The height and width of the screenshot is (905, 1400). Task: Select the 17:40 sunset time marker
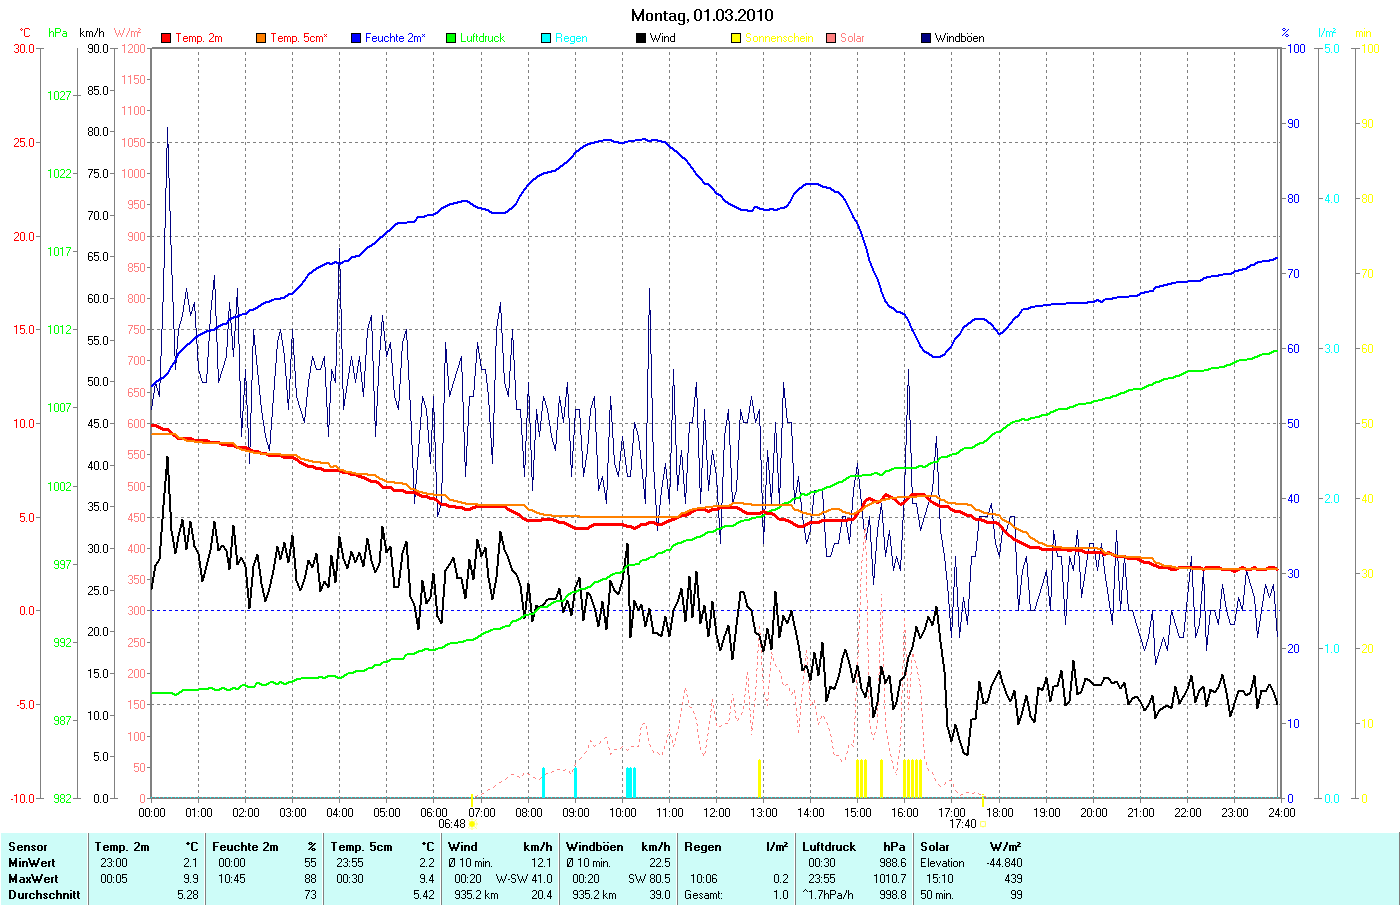pos(962,824)
